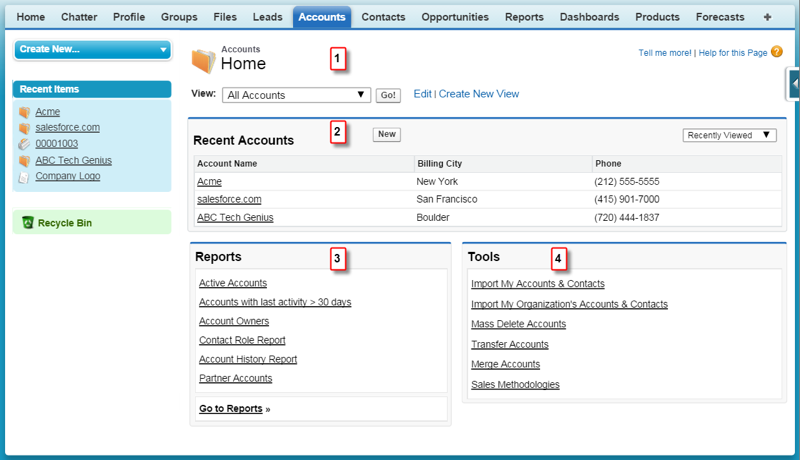
Task: Click the document icon beside Company Logo
Action: click(x=23, y=177)
